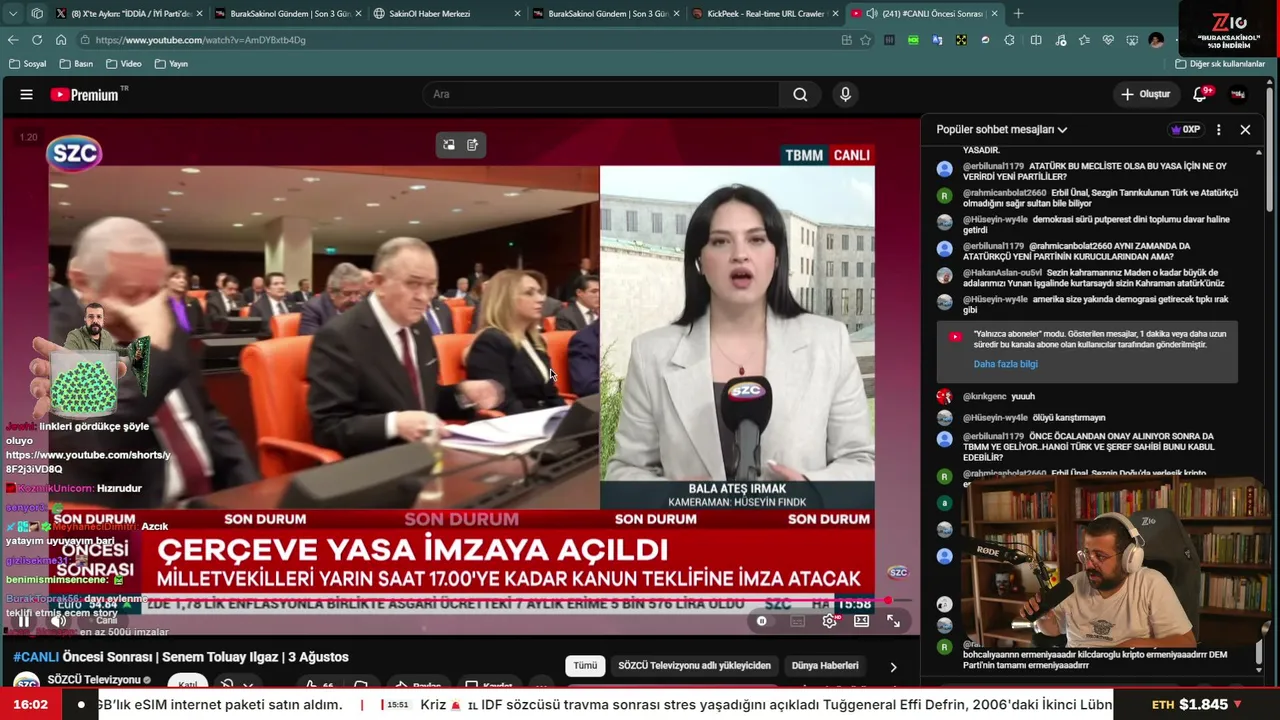1280x720 pixels.
Task: Open the browser home page
Action: point(61,40)
